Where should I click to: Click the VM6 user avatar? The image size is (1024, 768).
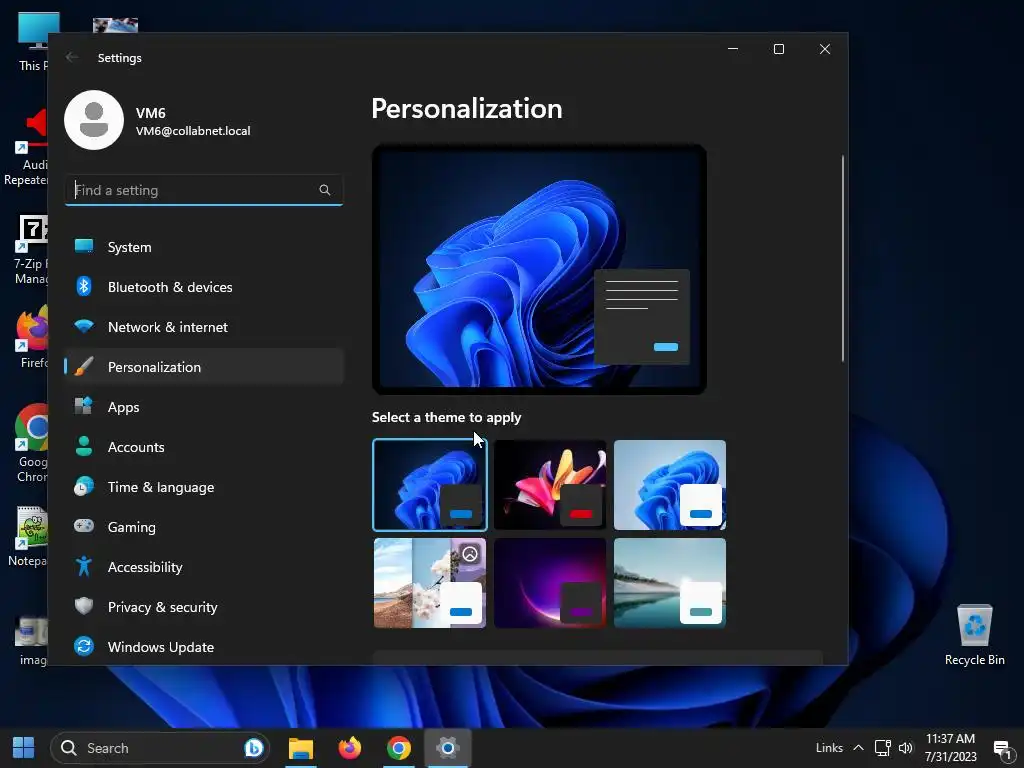94,120
